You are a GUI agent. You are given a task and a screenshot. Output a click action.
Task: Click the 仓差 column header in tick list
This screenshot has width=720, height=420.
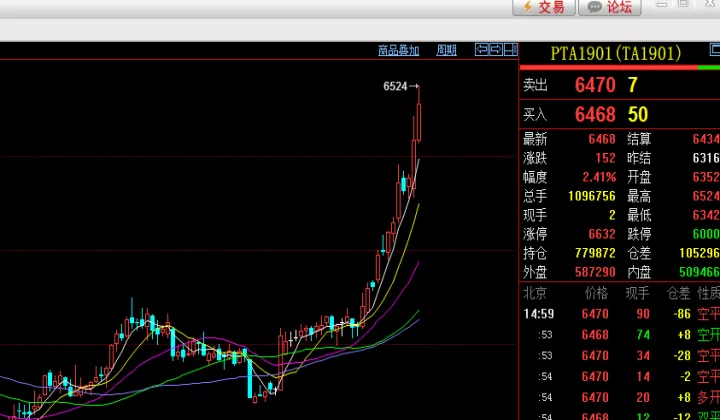[x=678, y=293]
